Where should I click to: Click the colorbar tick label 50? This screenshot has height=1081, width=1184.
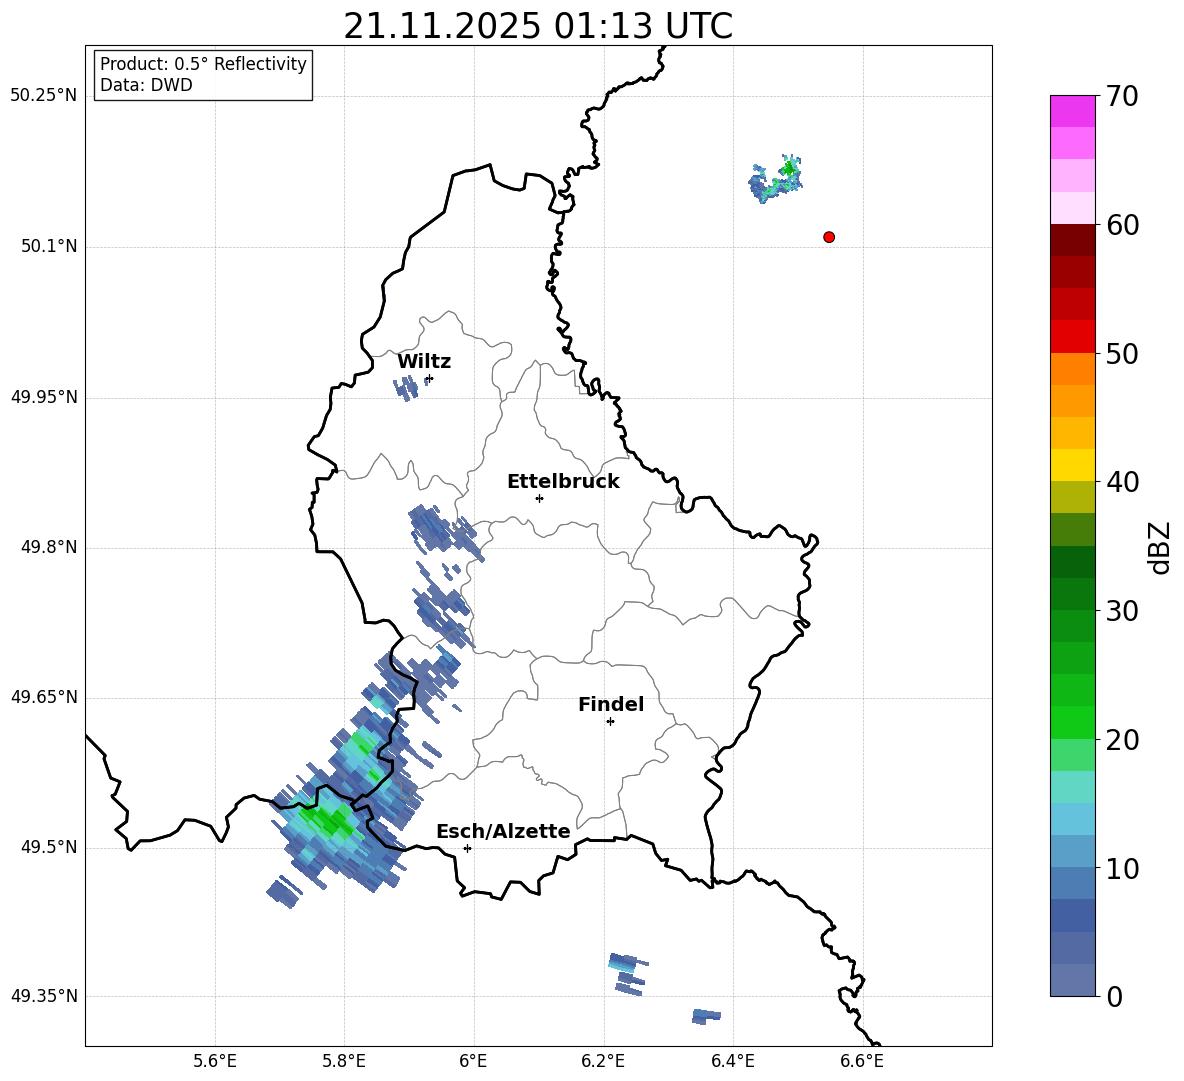tap(1122, 353)
